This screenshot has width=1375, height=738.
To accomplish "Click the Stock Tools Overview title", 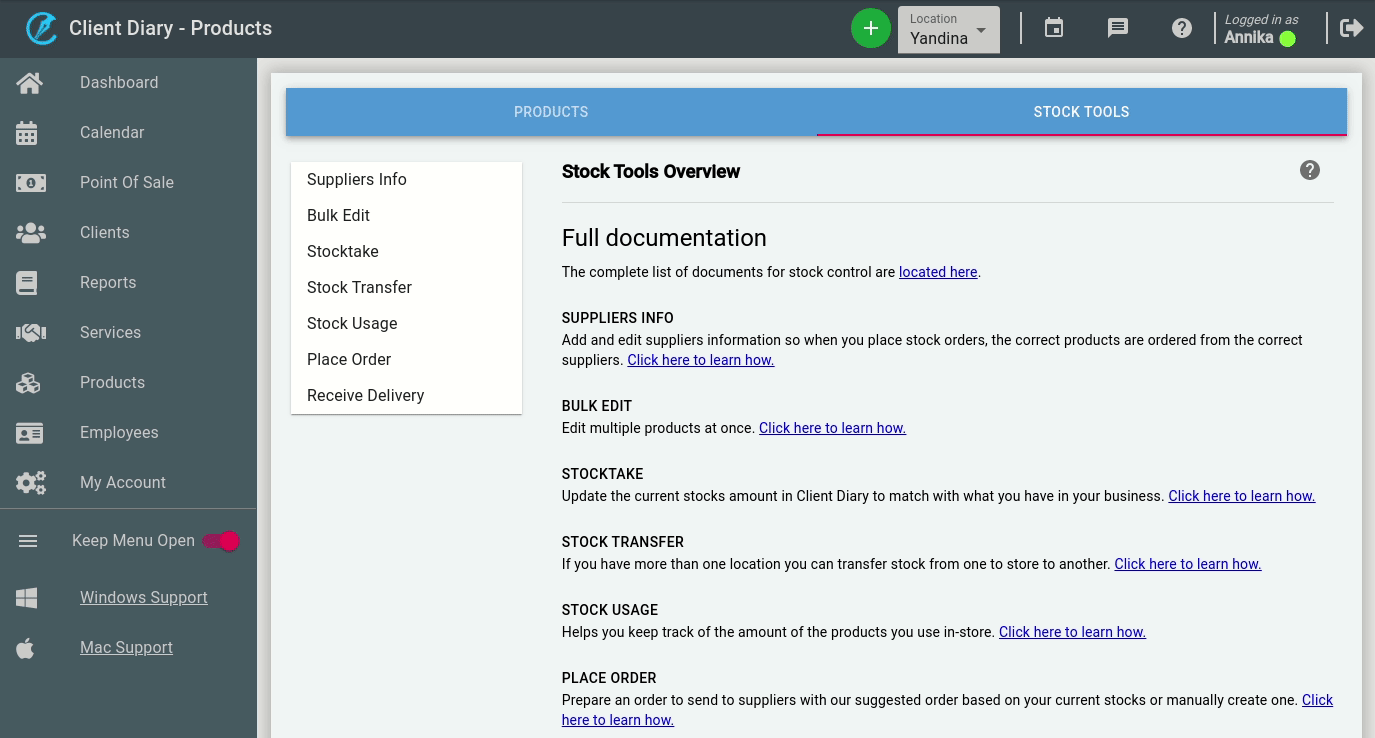I will tap(651, 171).
